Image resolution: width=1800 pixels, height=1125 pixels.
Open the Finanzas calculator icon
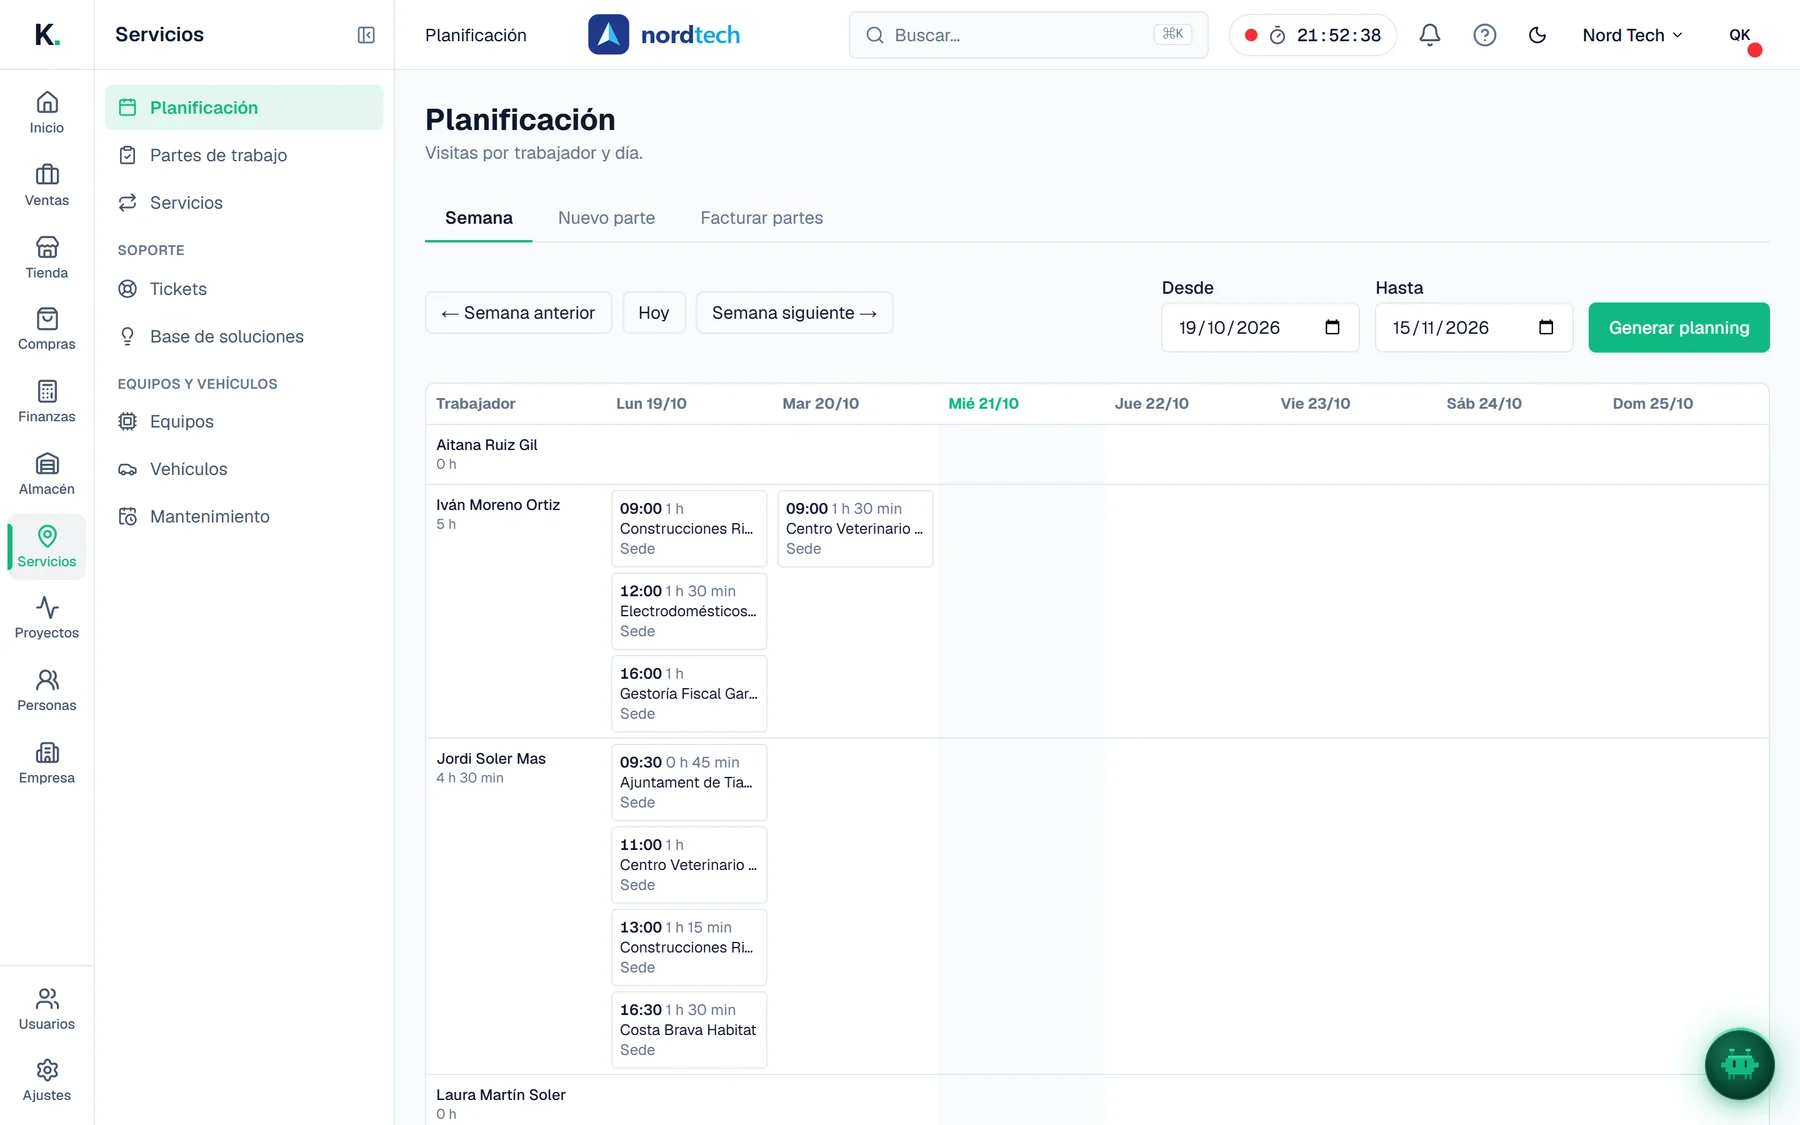(47, 402)
